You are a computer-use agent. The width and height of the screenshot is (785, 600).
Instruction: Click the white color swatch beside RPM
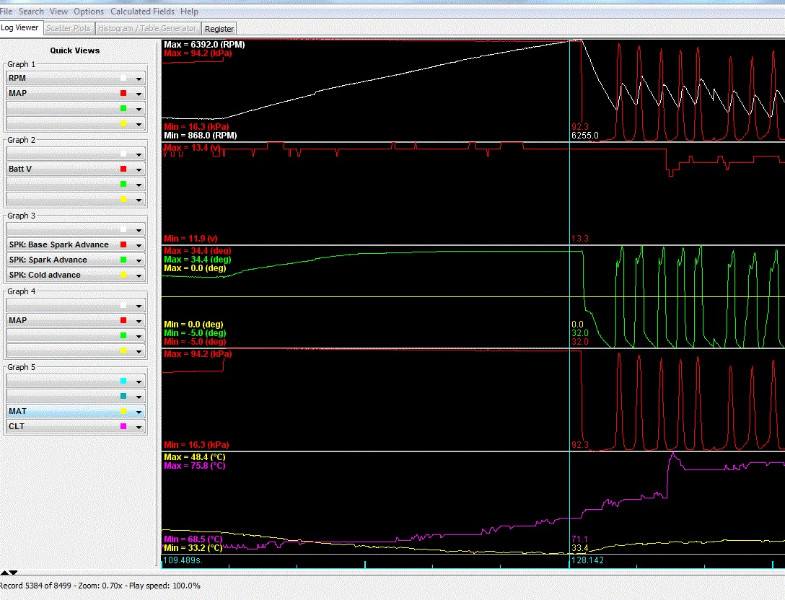[x=122, y=78]
